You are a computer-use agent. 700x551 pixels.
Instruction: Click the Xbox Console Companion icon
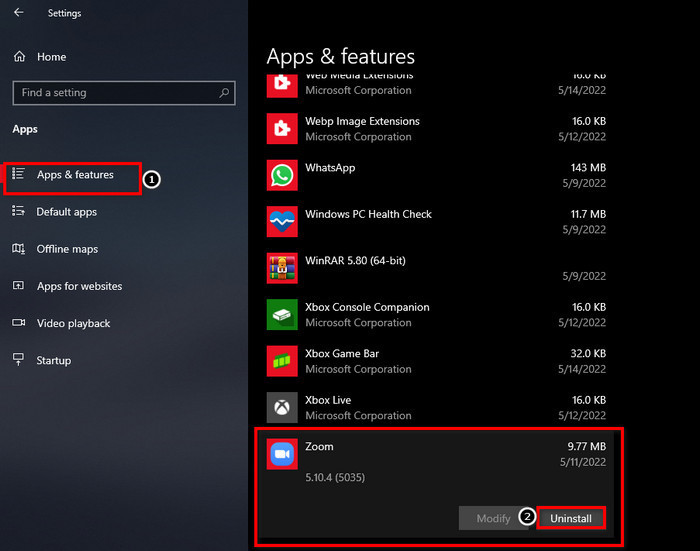pyautogui.click(x=282, y=314)
